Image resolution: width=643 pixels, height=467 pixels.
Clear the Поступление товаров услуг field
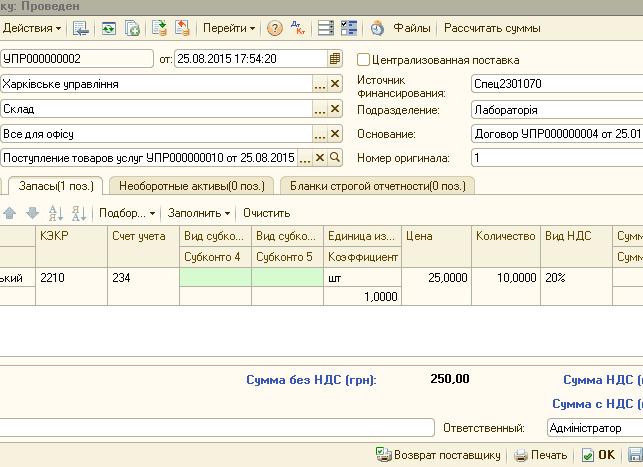(320, 158)
